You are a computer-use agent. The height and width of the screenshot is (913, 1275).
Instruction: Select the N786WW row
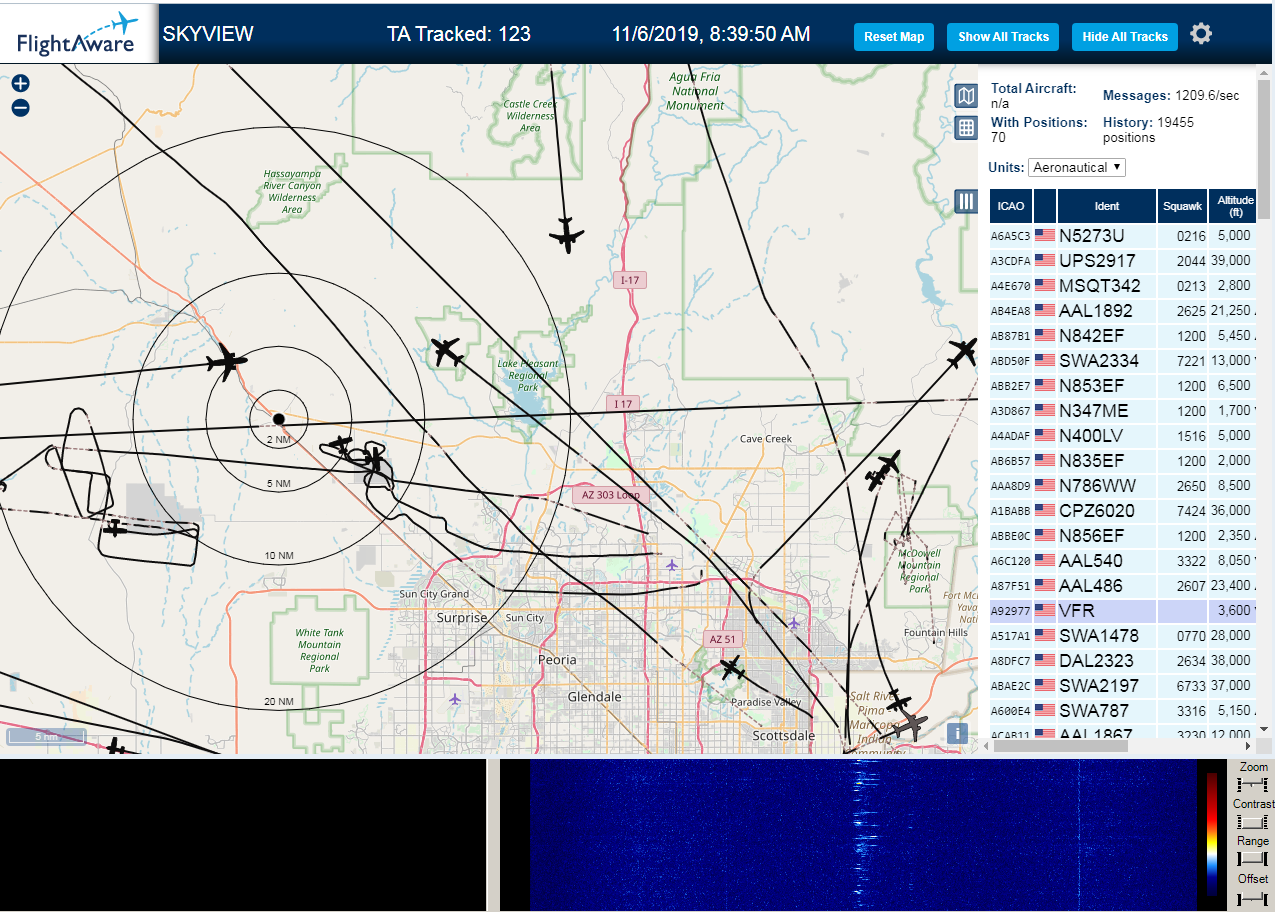coord(1122,485)
